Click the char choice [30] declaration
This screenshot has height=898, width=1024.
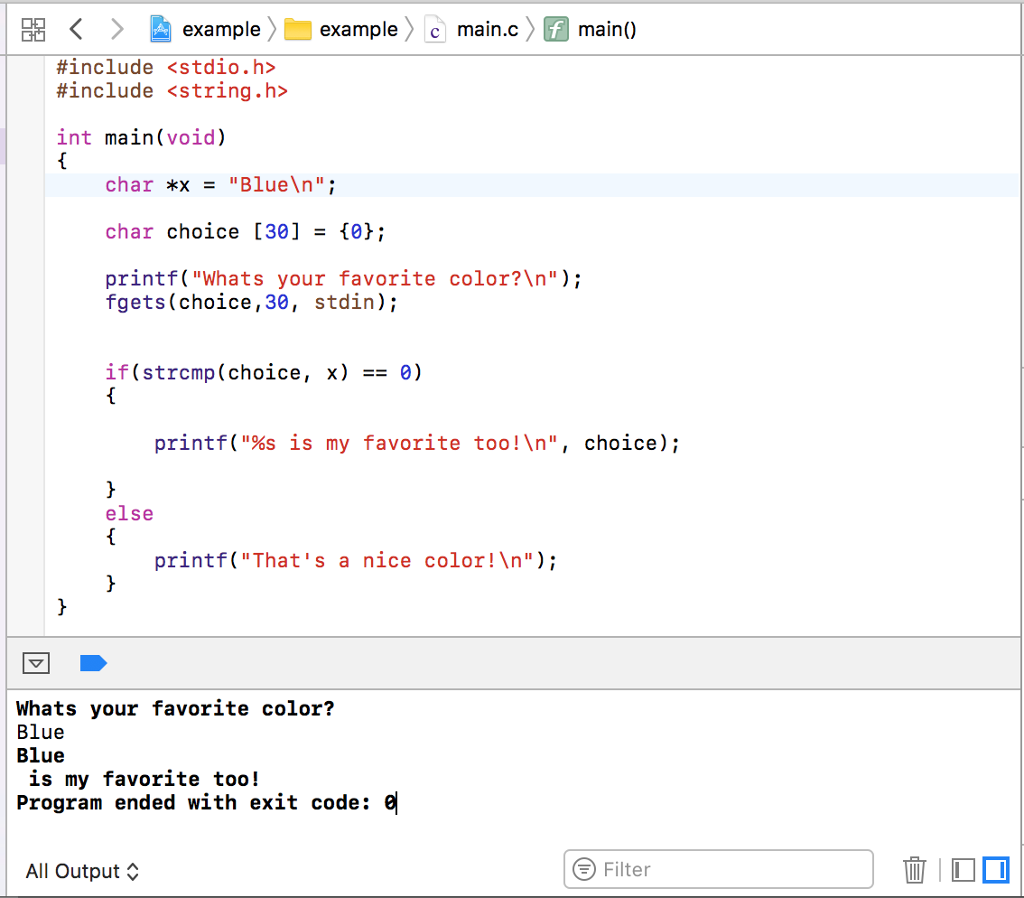click(246, 232)
